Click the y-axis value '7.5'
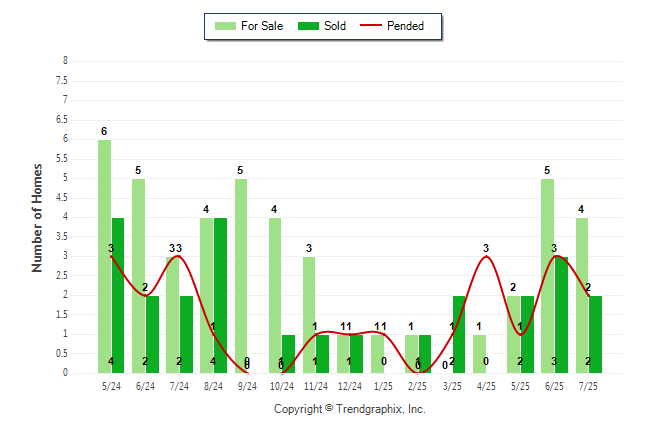 coord(62,80)
